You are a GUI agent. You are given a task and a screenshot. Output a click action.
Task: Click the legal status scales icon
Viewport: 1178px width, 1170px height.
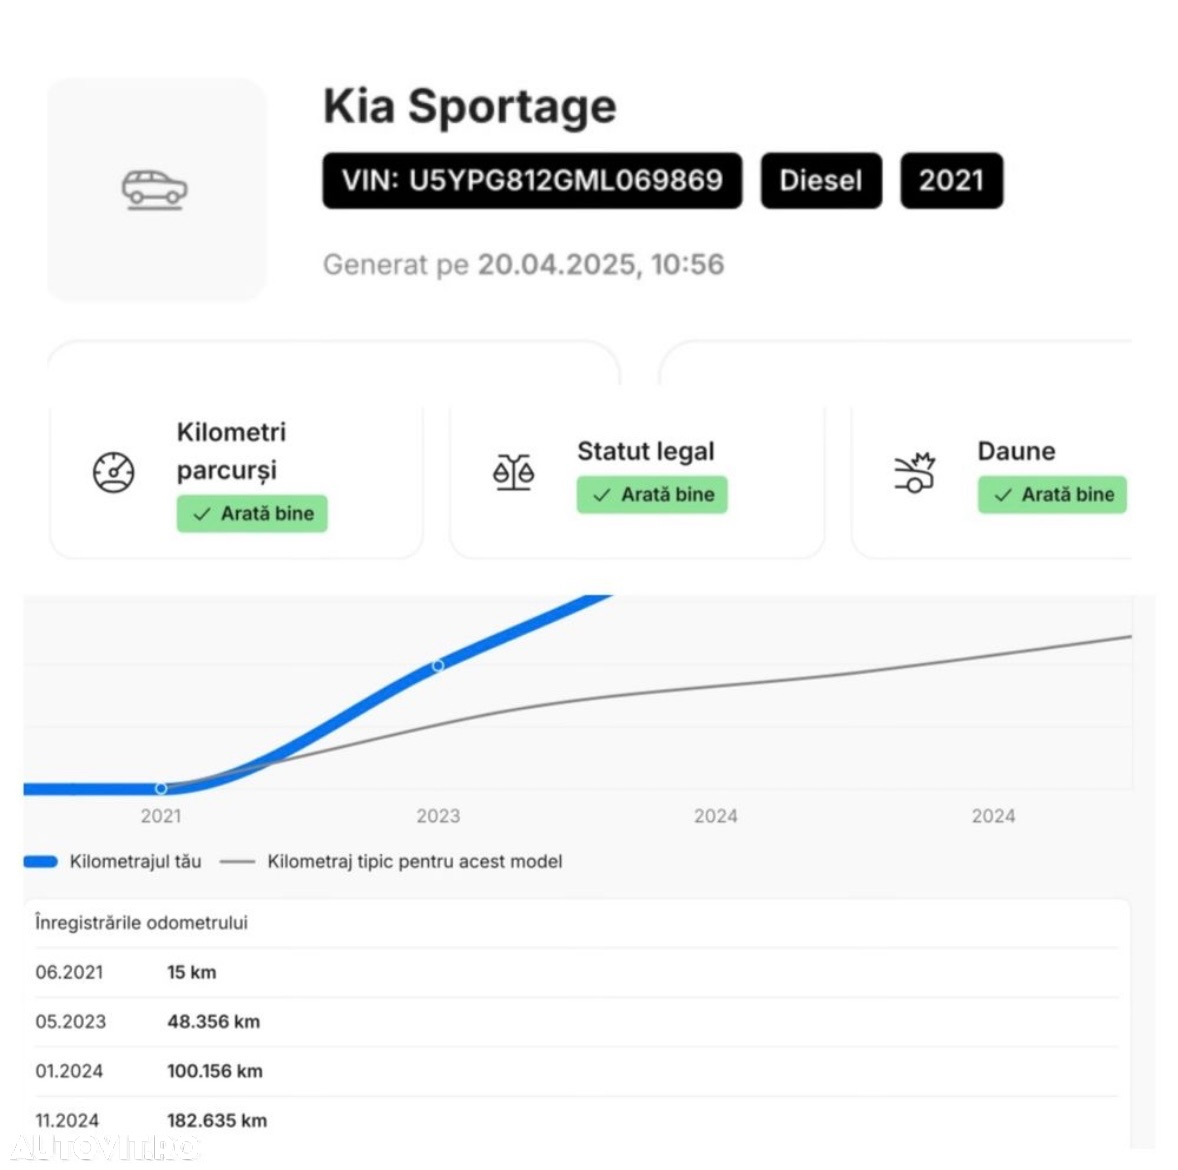tap(513, 472)
